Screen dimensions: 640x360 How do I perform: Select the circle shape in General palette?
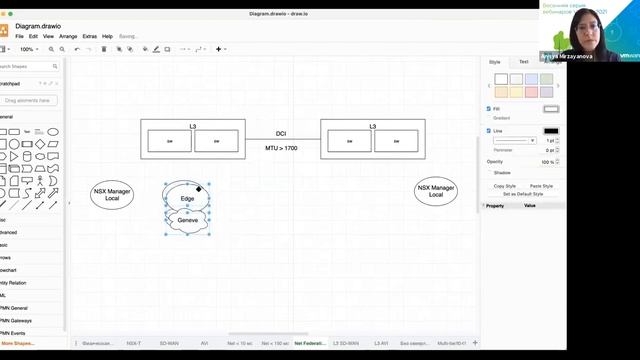point(14,144)
